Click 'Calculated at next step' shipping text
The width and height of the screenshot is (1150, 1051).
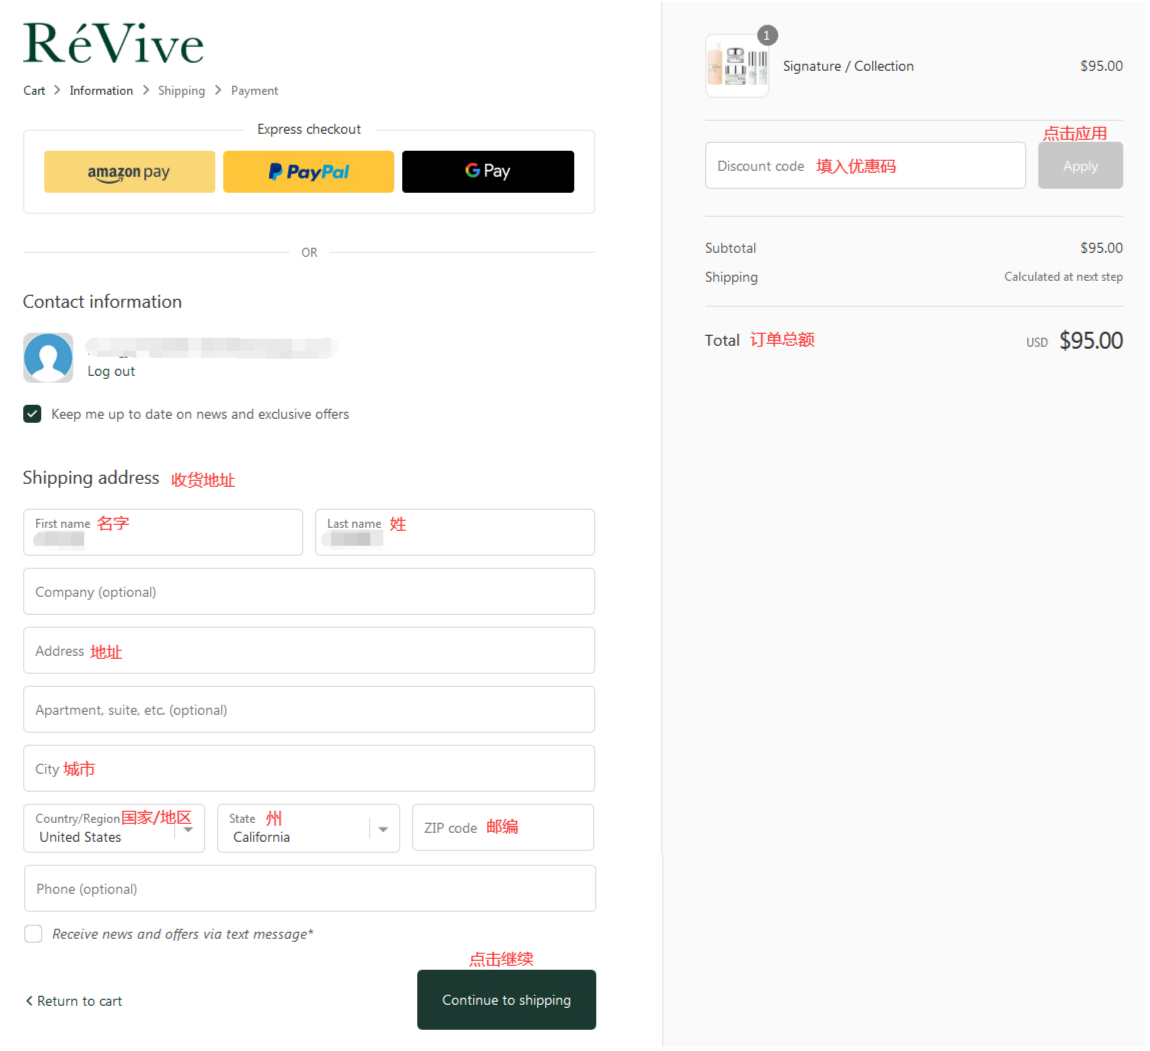[x=1063, y=277]
